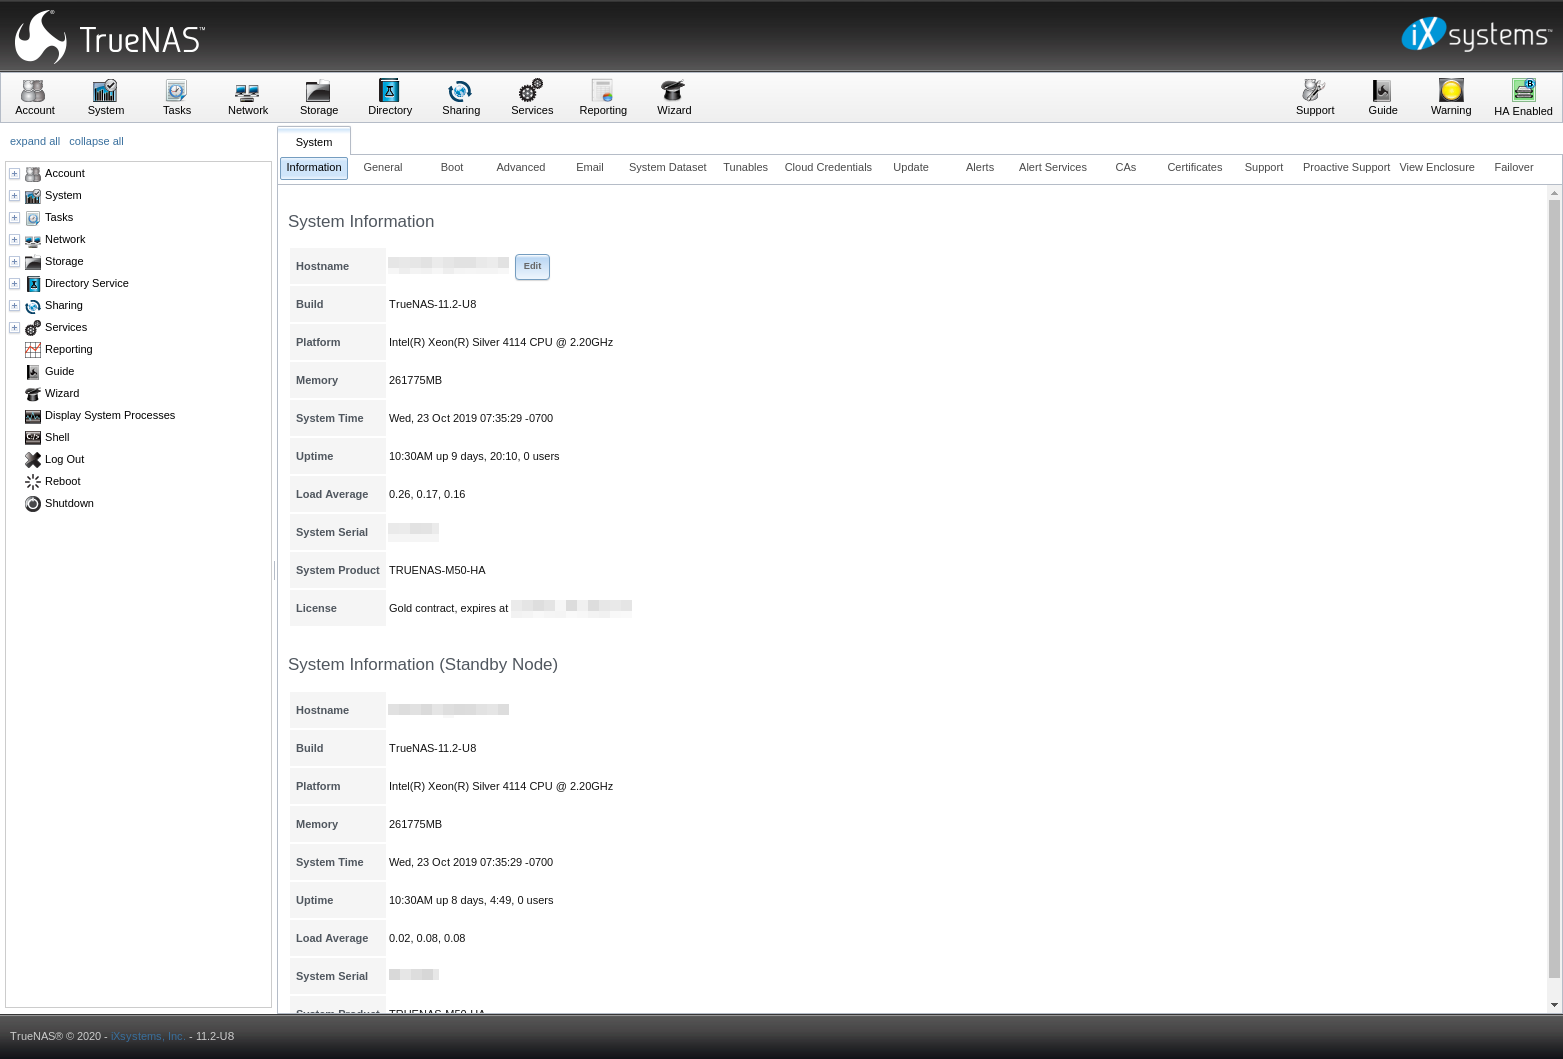1563x1059 pixels.
Task: Expand the Network tree node
Action: [x=14, y=239]
